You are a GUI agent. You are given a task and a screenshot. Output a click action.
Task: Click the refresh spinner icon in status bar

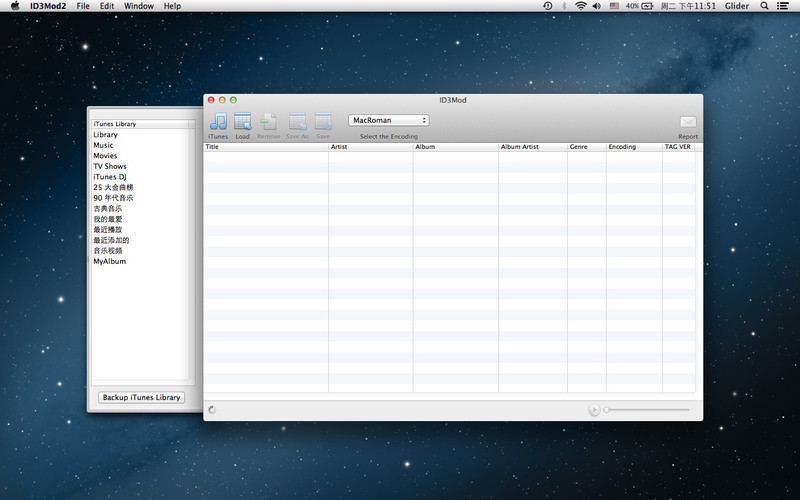click(212, 410)
